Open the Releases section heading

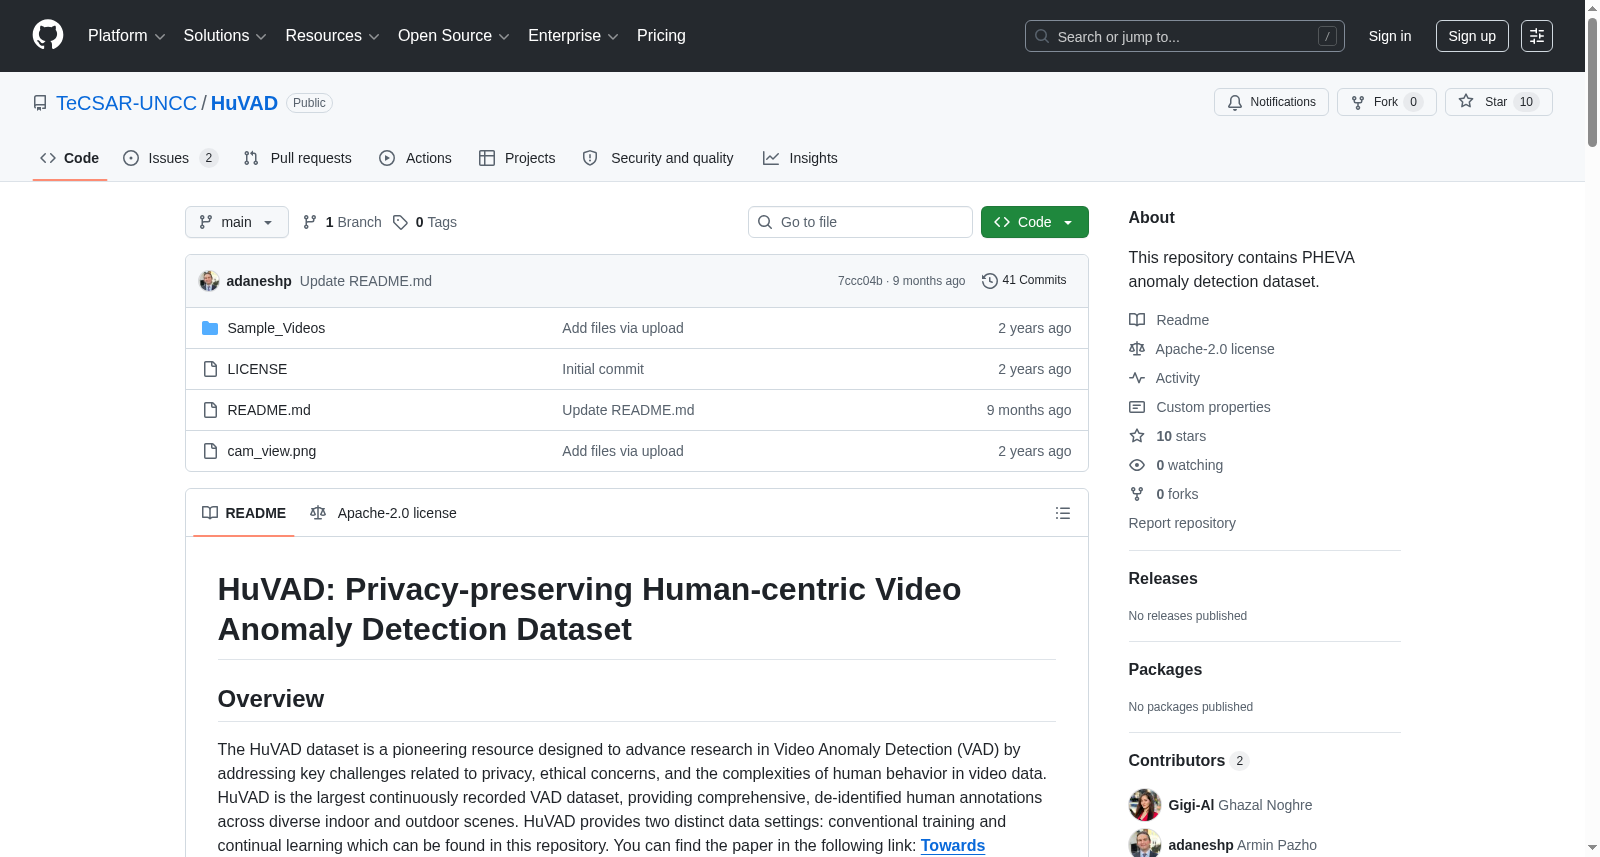click(x=1163, y=579)
